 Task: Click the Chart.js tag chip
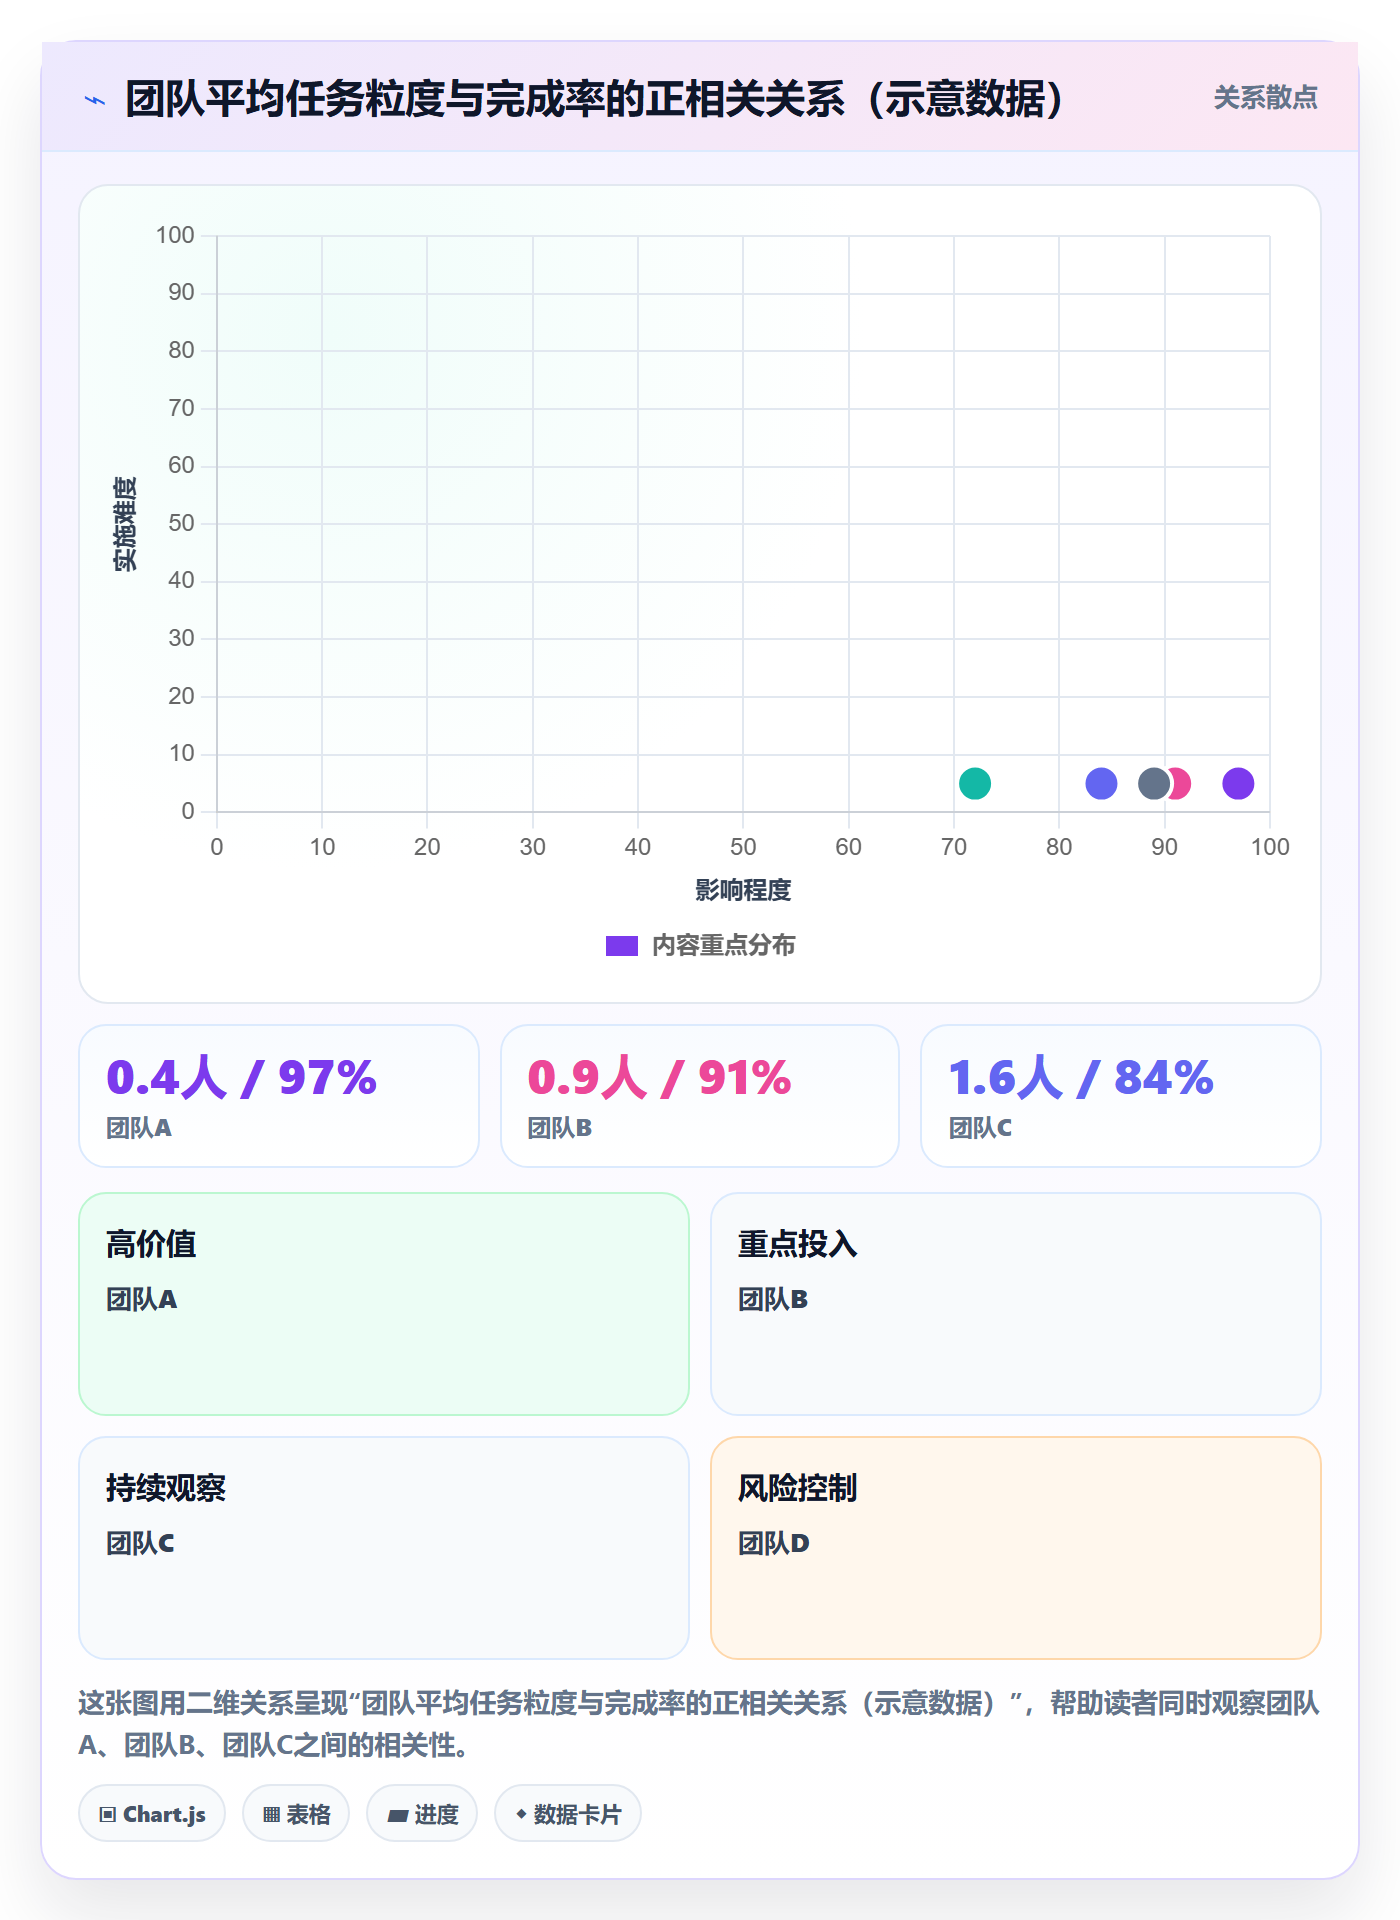pyautogui.click(x=152, y=1814)
